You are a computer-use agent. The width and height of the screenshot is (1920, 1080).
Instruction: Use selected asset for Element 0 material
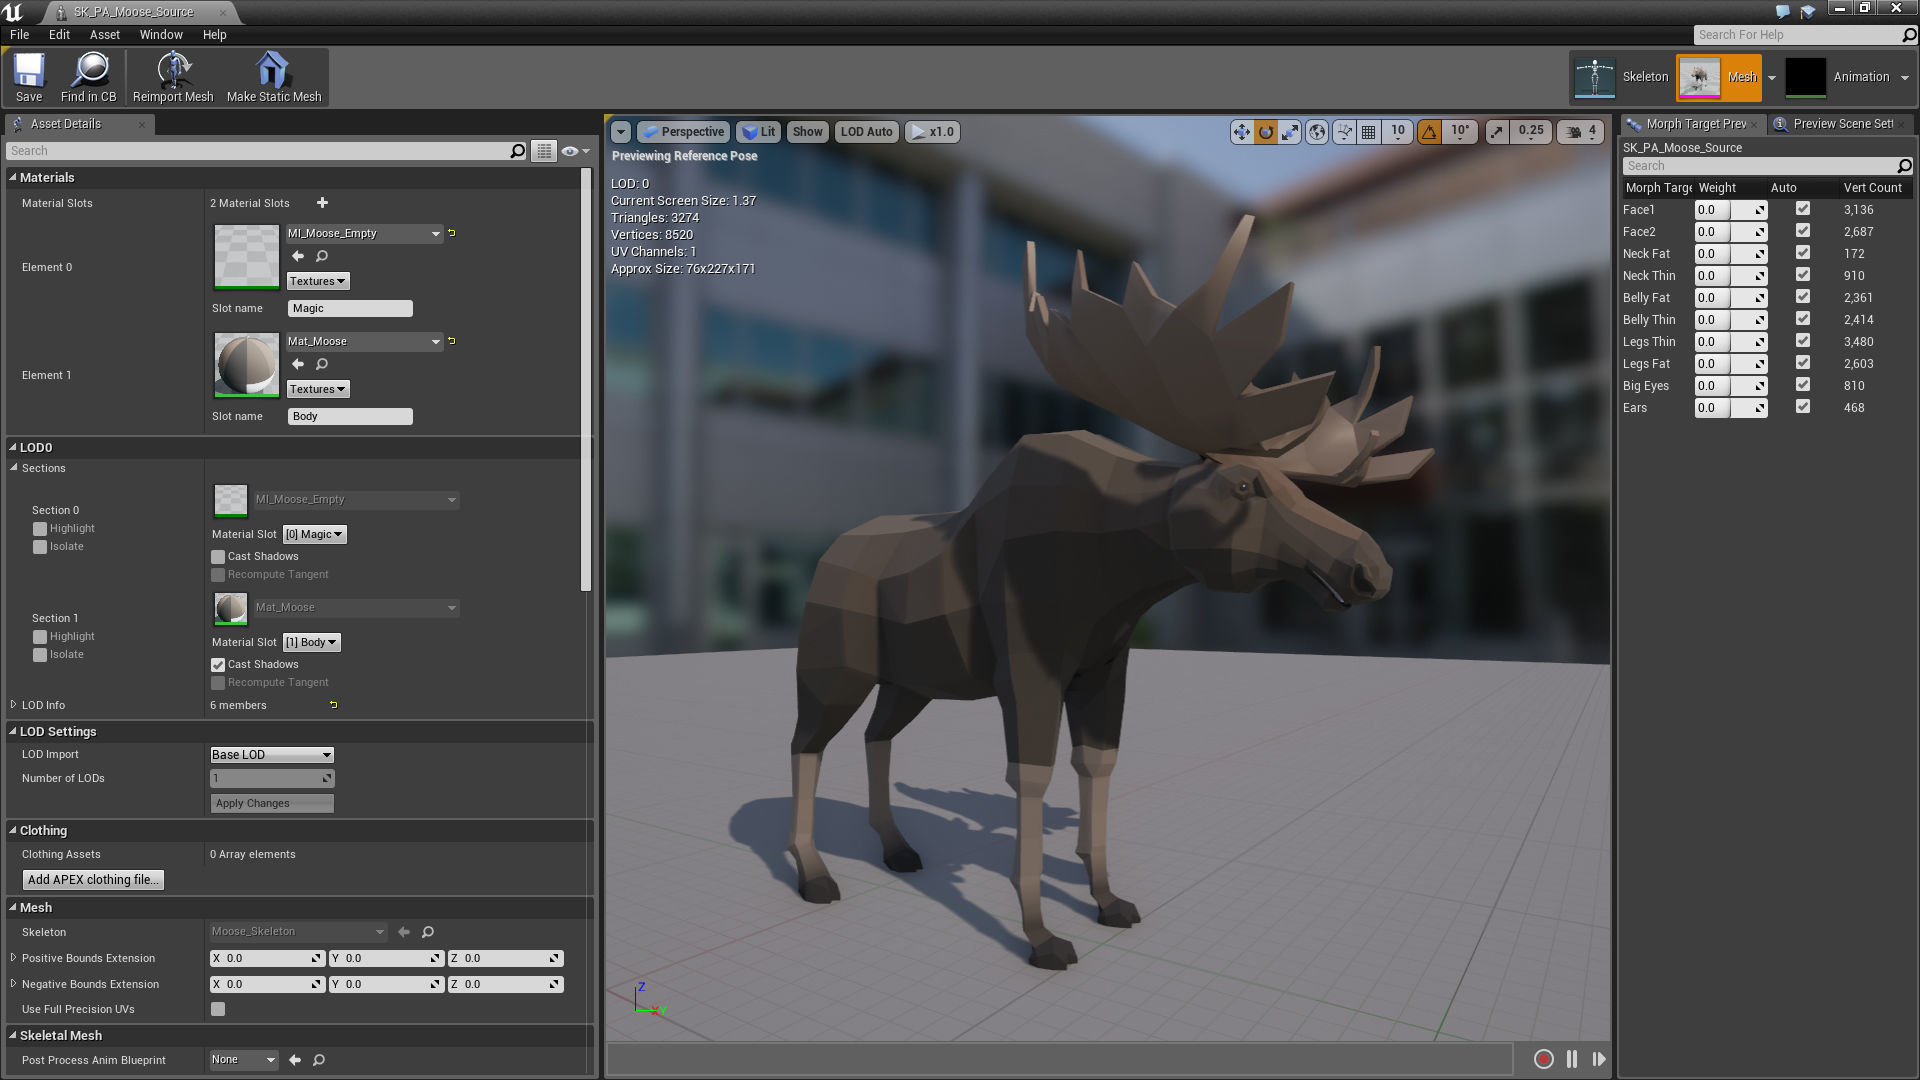(x=298, y=257)
